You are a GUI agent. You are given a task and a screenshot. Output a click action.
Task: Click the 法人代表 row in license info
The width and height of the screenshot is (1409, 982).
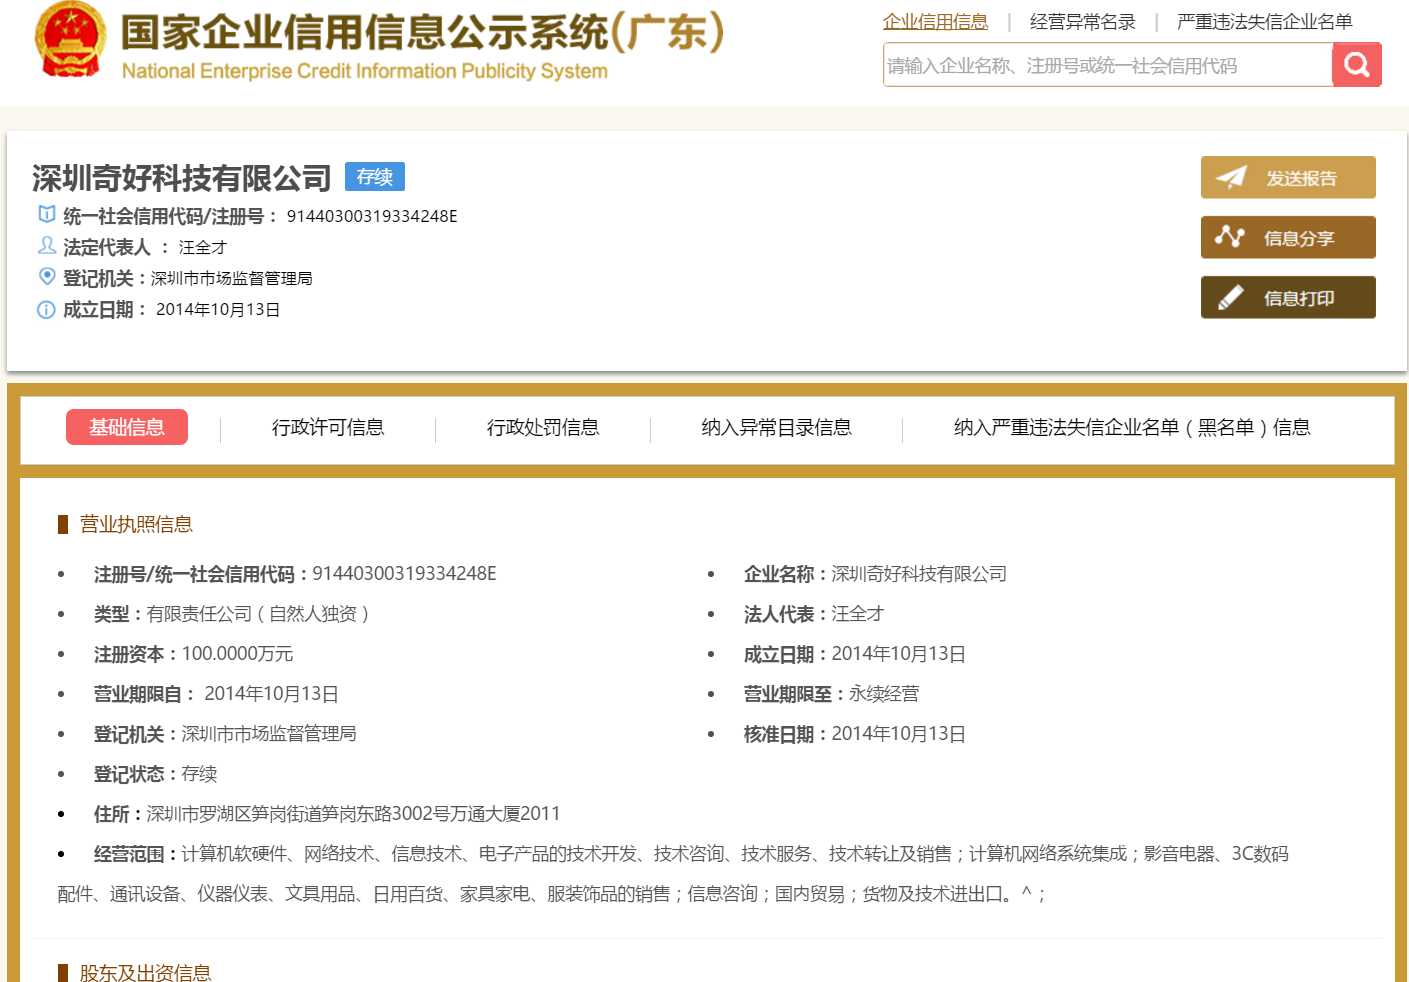[814, 614]
